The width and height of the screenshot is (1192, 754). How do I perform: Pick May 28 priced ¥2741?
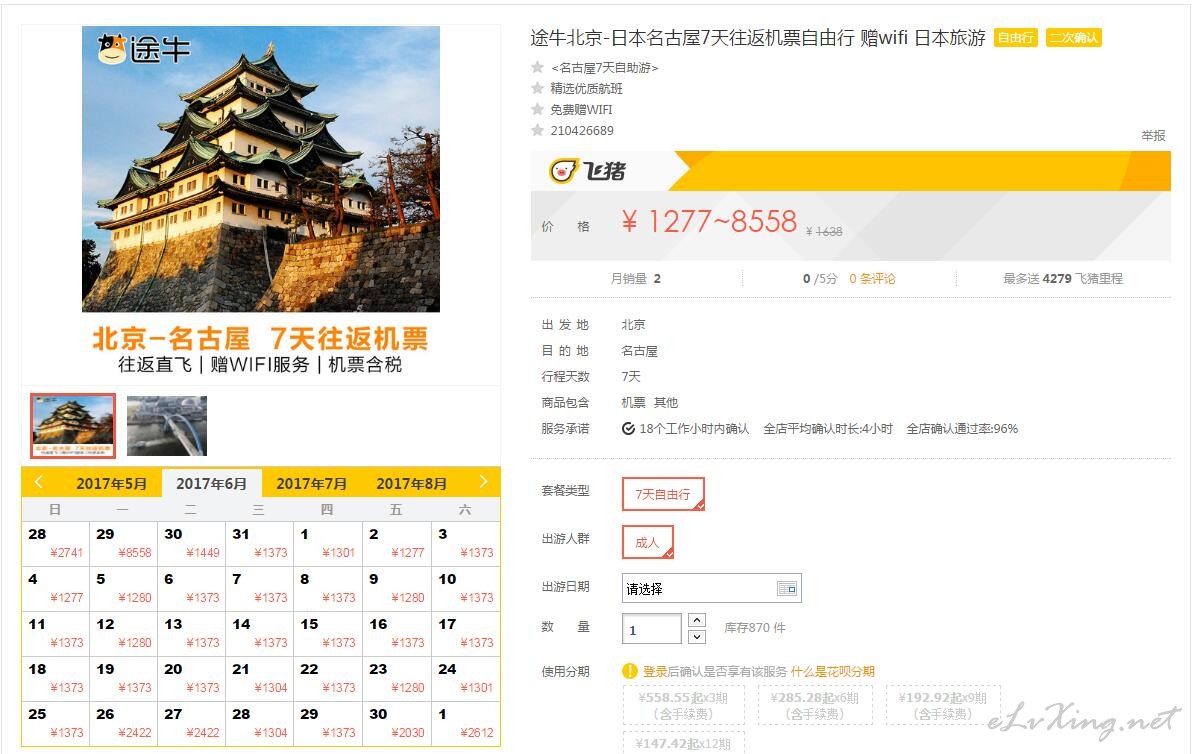click(55, 543)
